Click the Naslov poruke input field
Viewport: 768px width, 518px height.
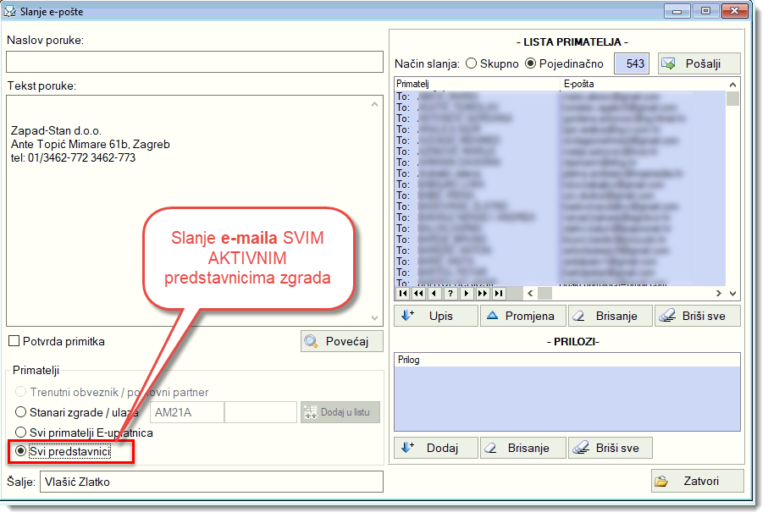tap(194, 61)
